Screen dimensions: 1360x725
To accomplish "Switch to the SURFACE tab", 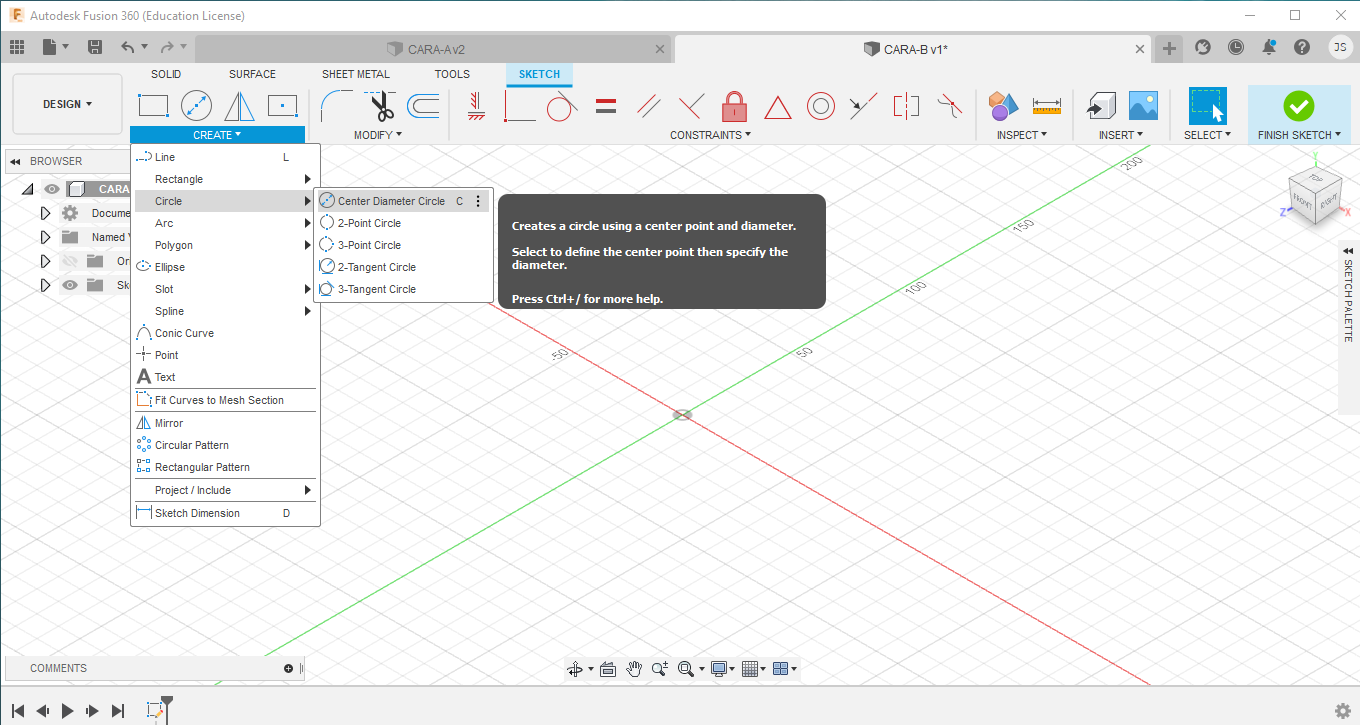I will point(252,74).
